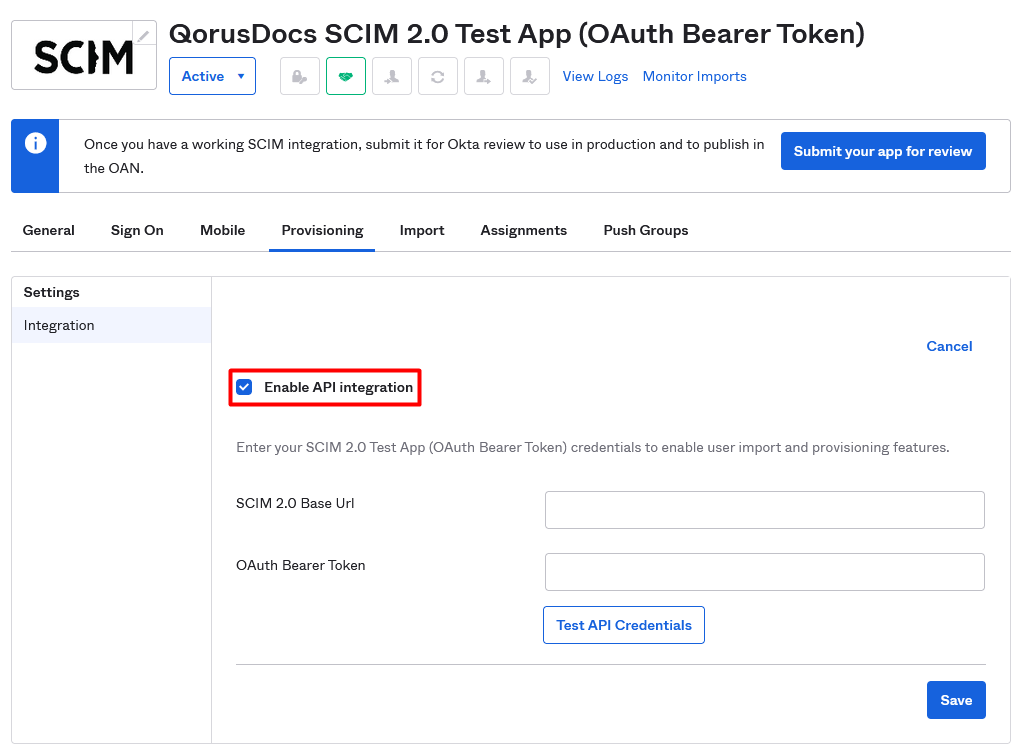Viewport: 1017px width, 756px height.
Task: Click the green handshake provisioning icon
Action: (346, 77)
